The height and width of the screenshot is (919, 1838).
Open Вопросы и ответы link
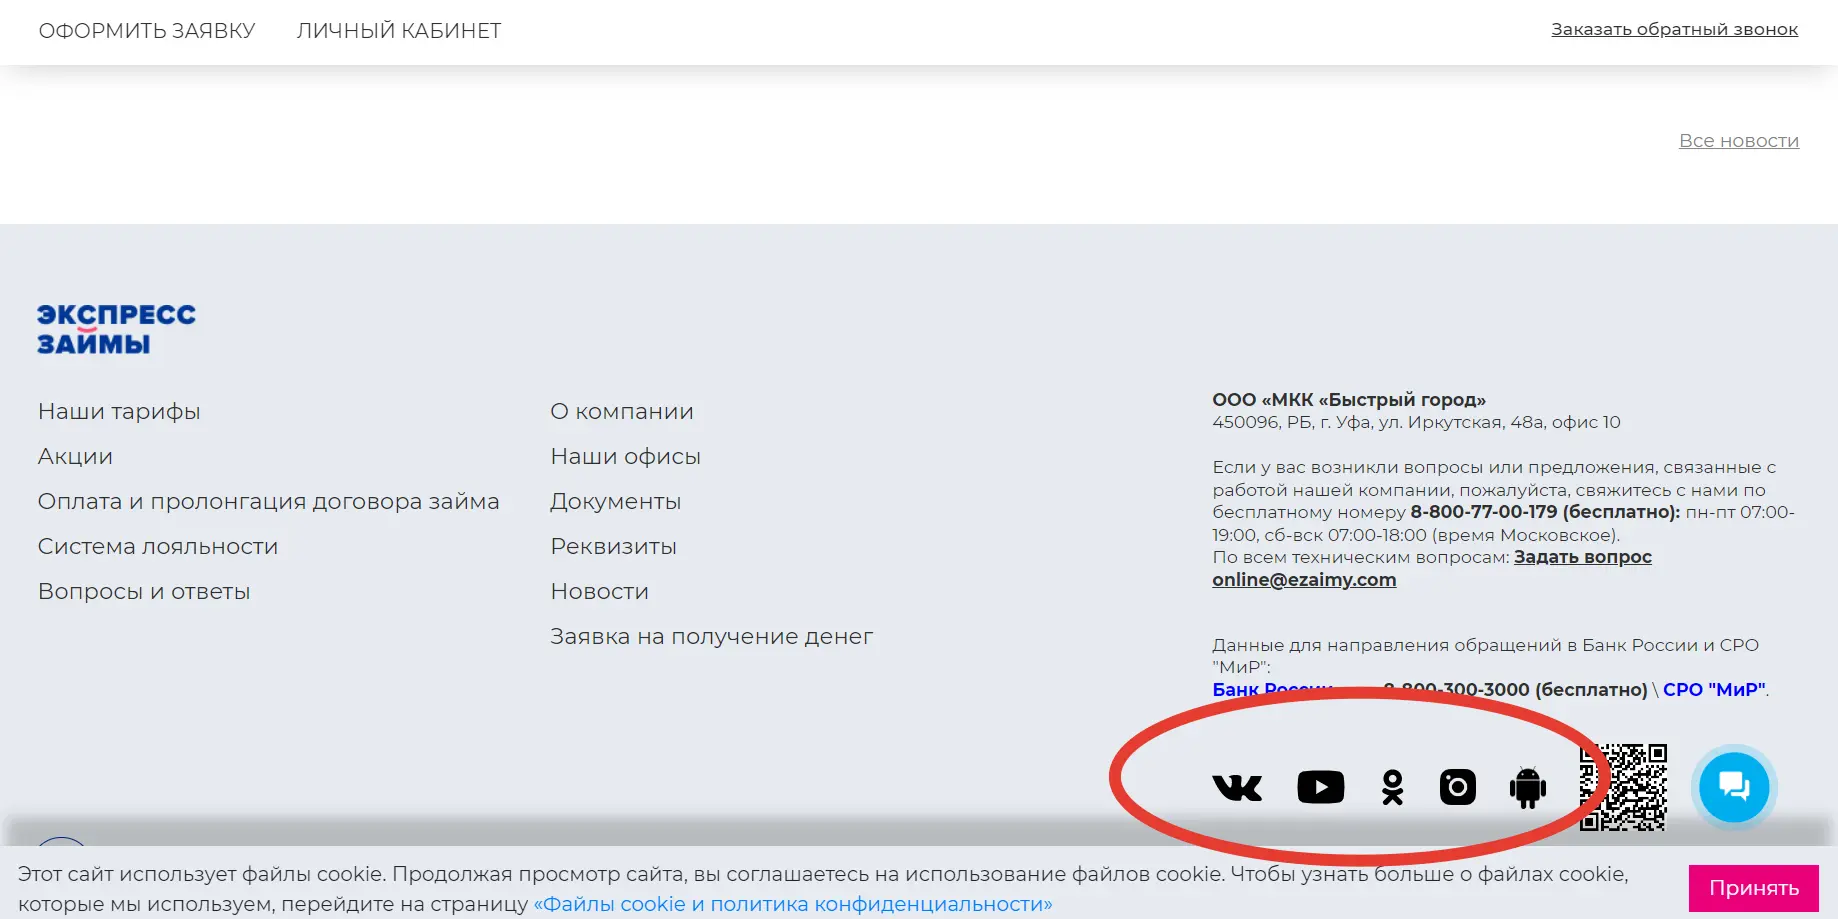tap(144, 591)
